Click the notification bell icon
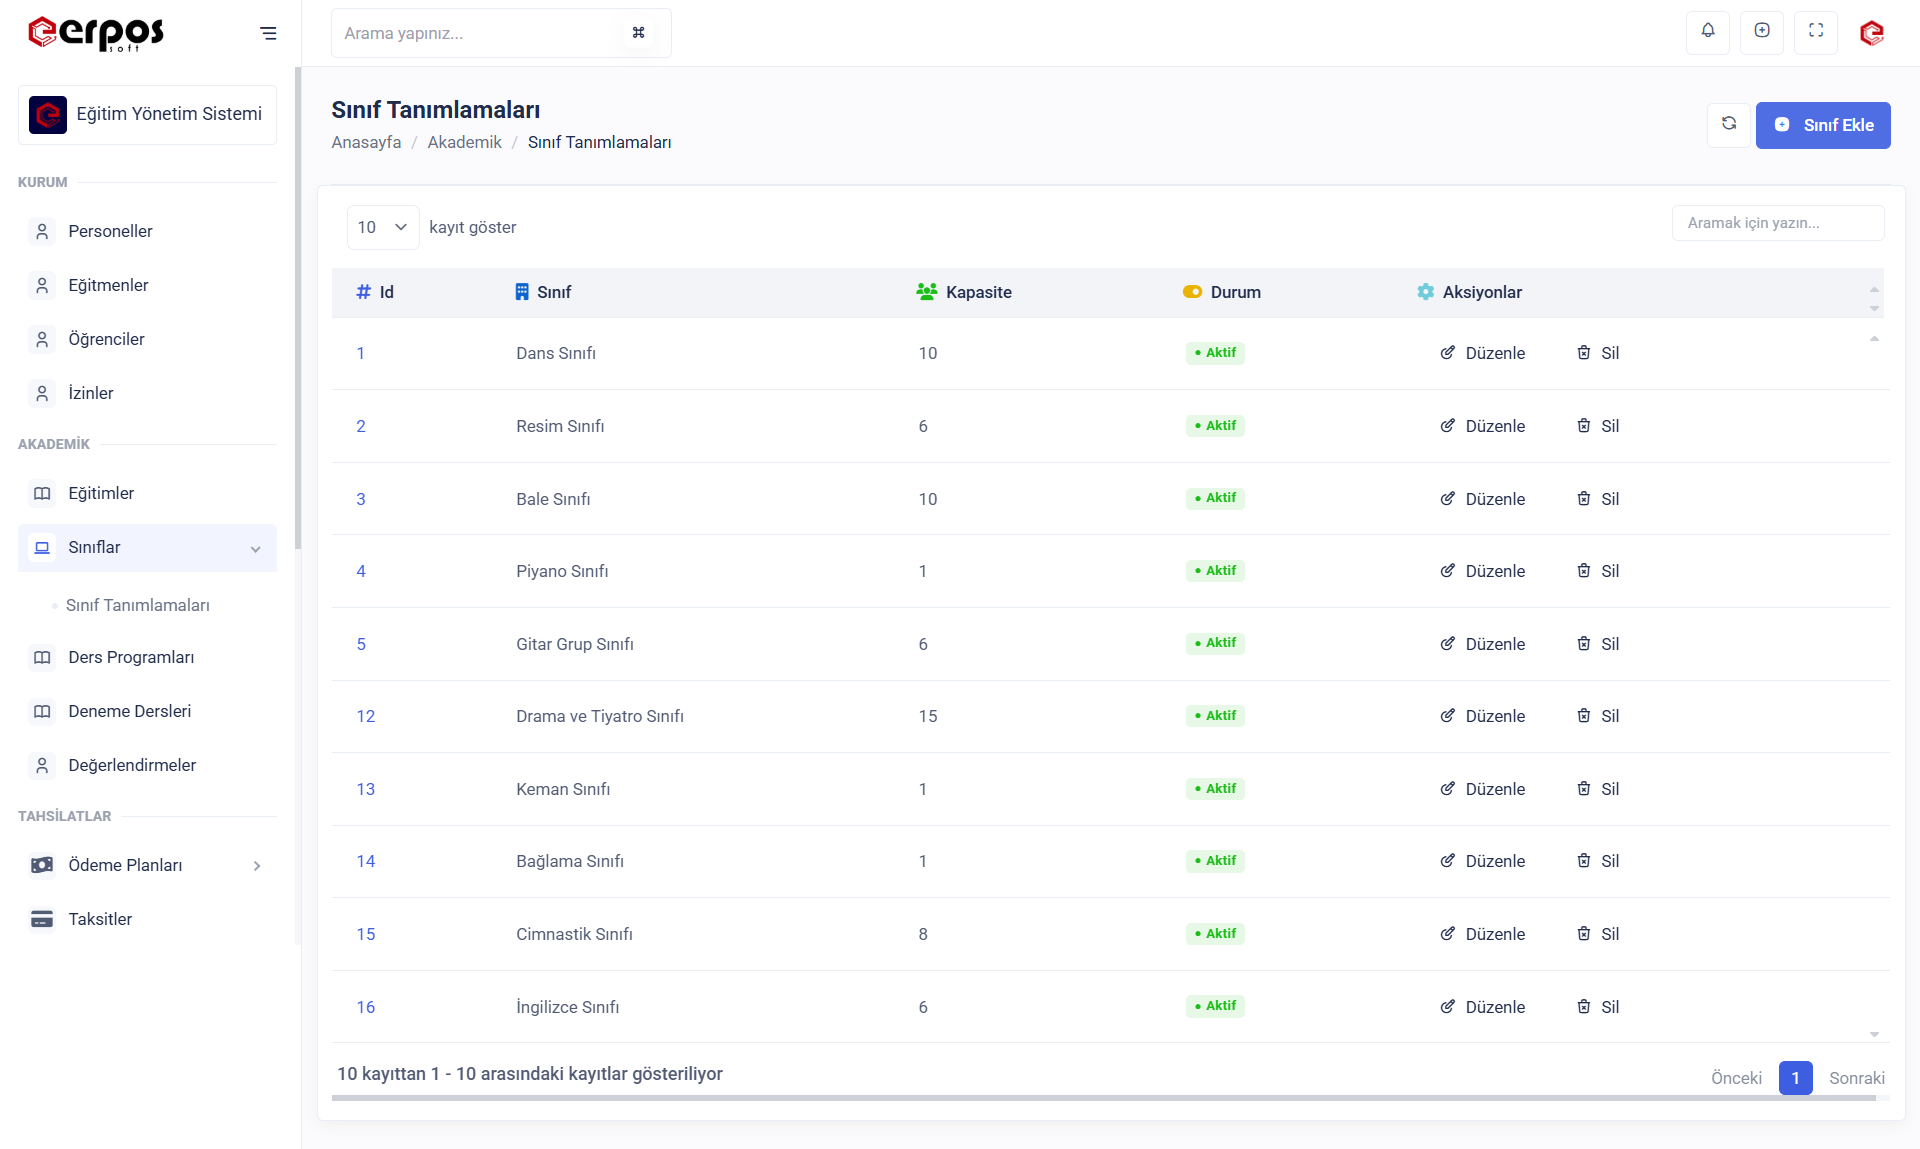 coord(1708,31)
